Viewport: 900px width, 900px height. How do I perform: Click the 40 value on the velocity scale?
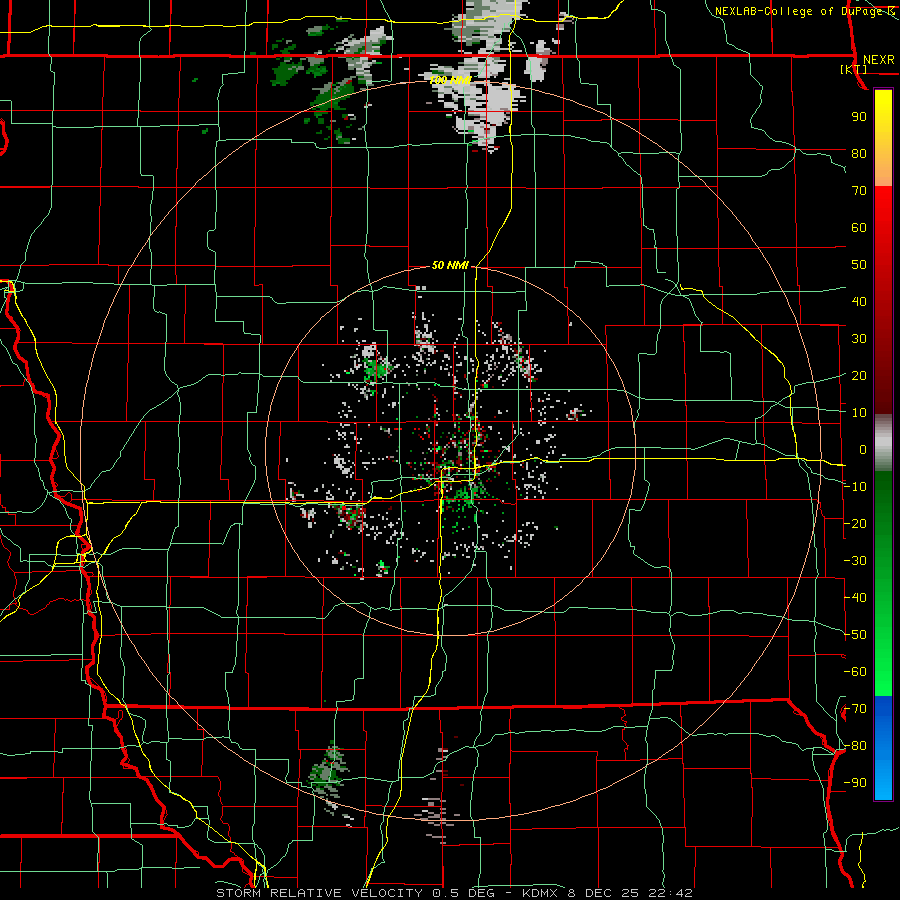859,302
